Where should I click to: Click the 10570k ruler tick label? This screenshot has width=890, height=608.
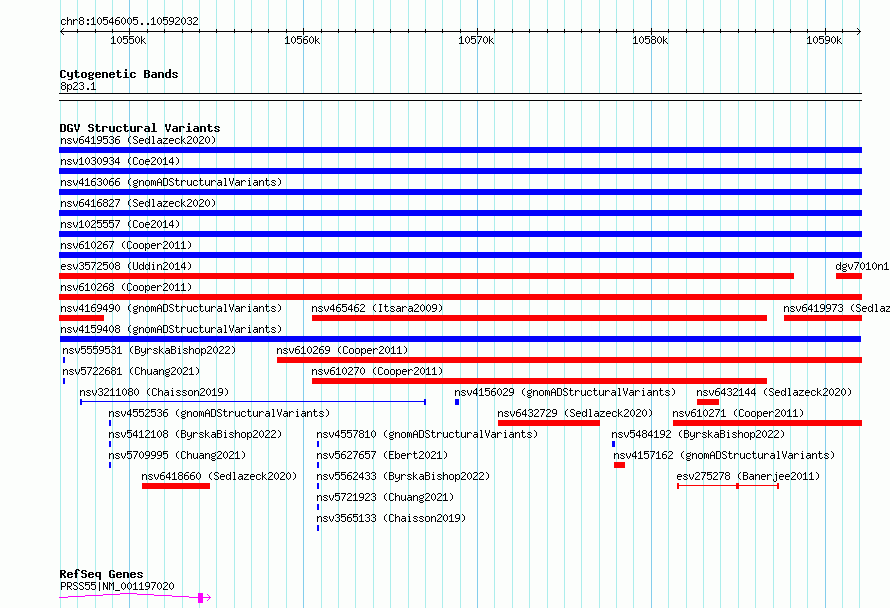pyautogui.click(x=476, y=40)
